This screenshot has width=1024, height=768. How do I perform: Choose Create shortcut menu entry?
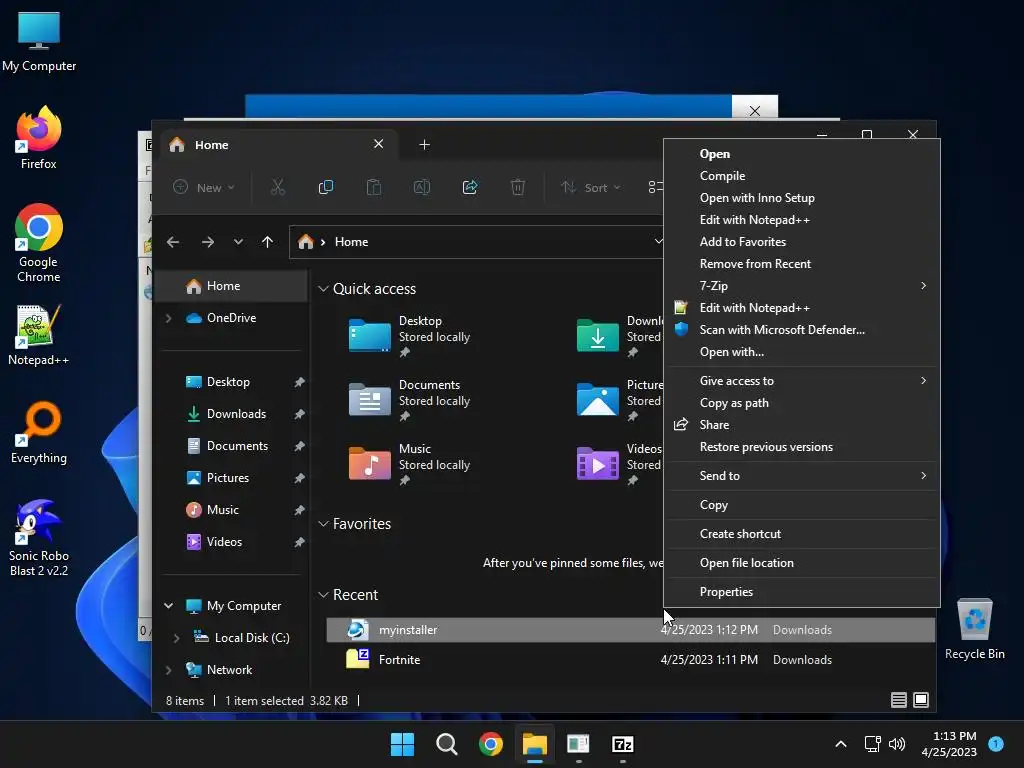802,534
